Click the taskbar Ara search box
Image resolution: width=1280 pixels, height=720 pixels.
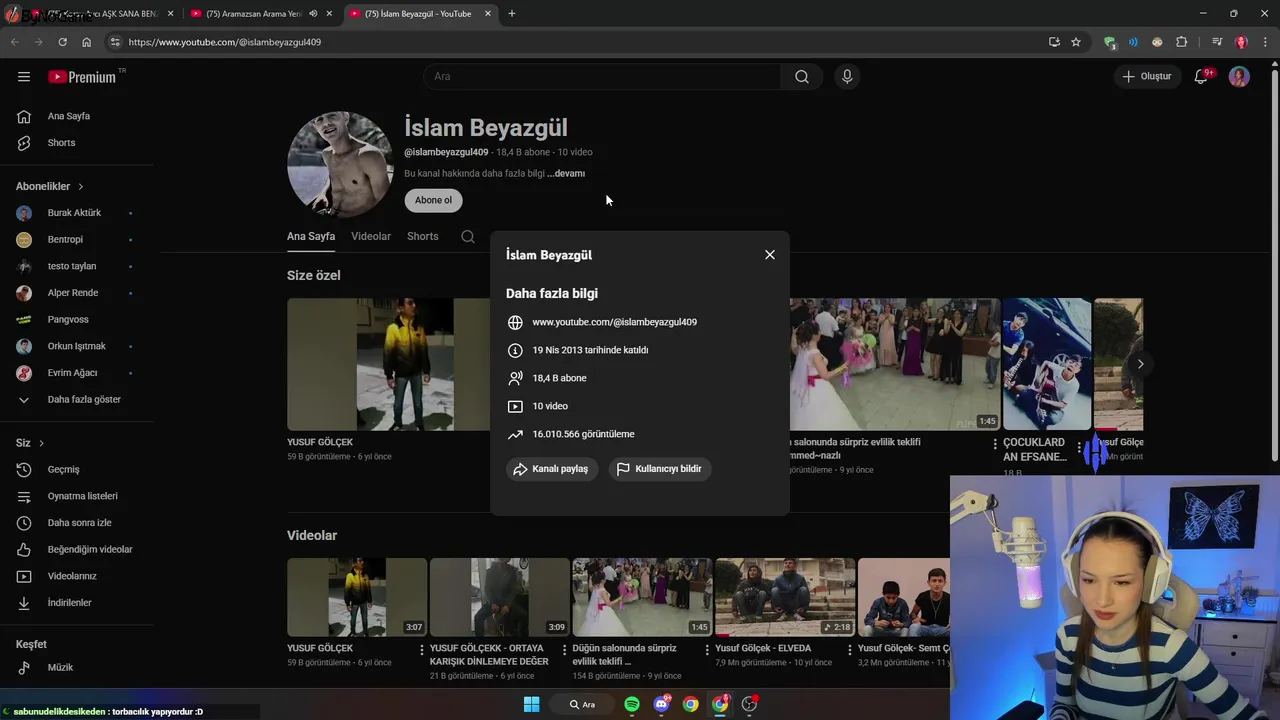coord(582,704)
